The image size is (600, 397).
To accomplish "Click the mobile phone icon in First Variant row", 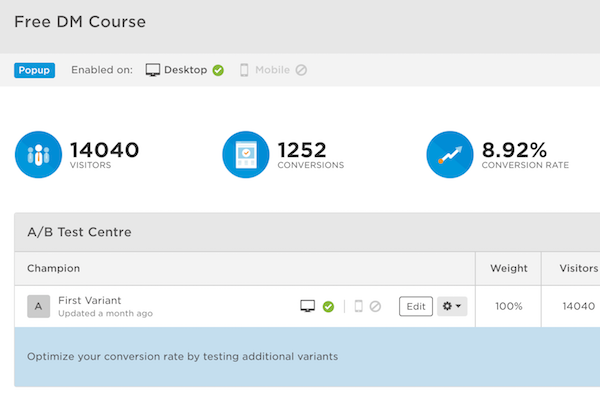I will [x=359, y=306].
